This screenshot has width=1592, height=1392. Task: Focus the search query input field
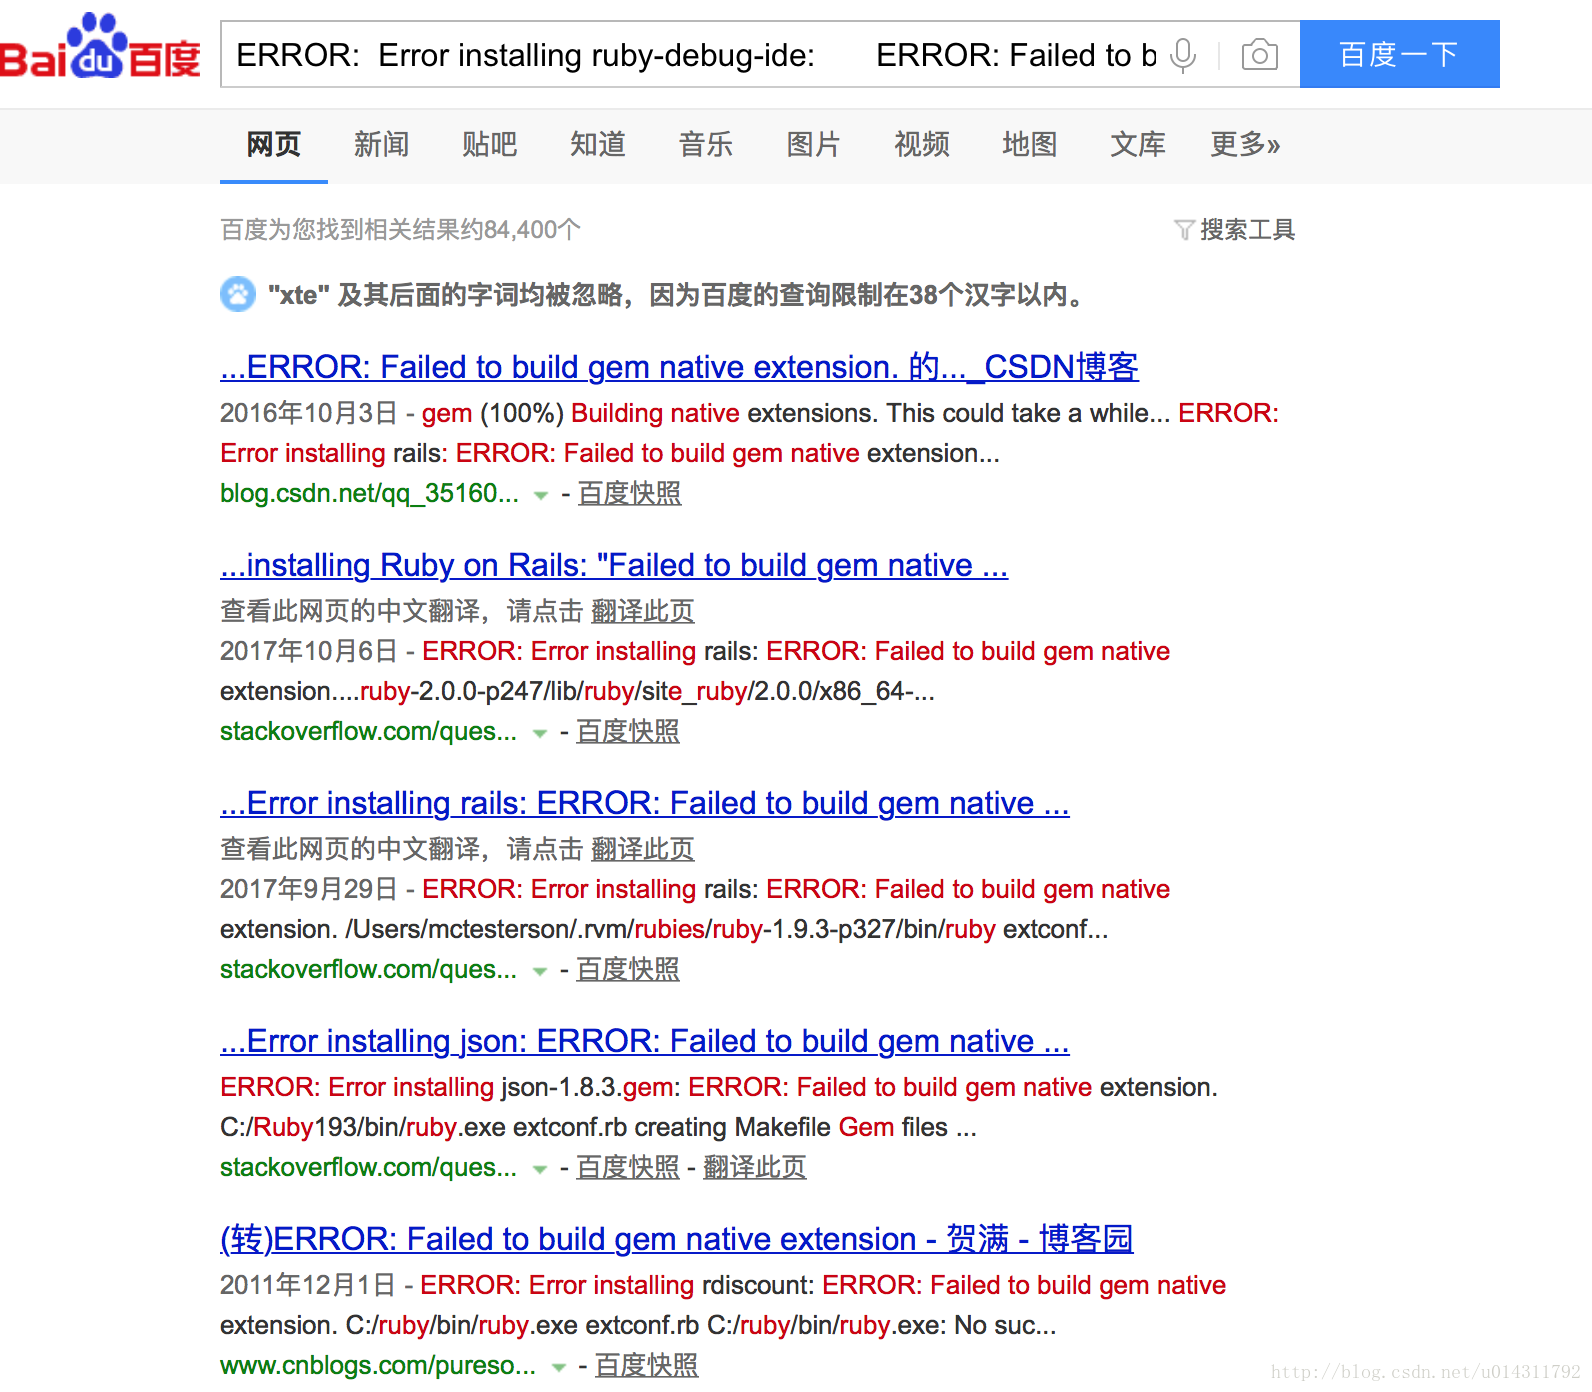[x=695, y=54]
